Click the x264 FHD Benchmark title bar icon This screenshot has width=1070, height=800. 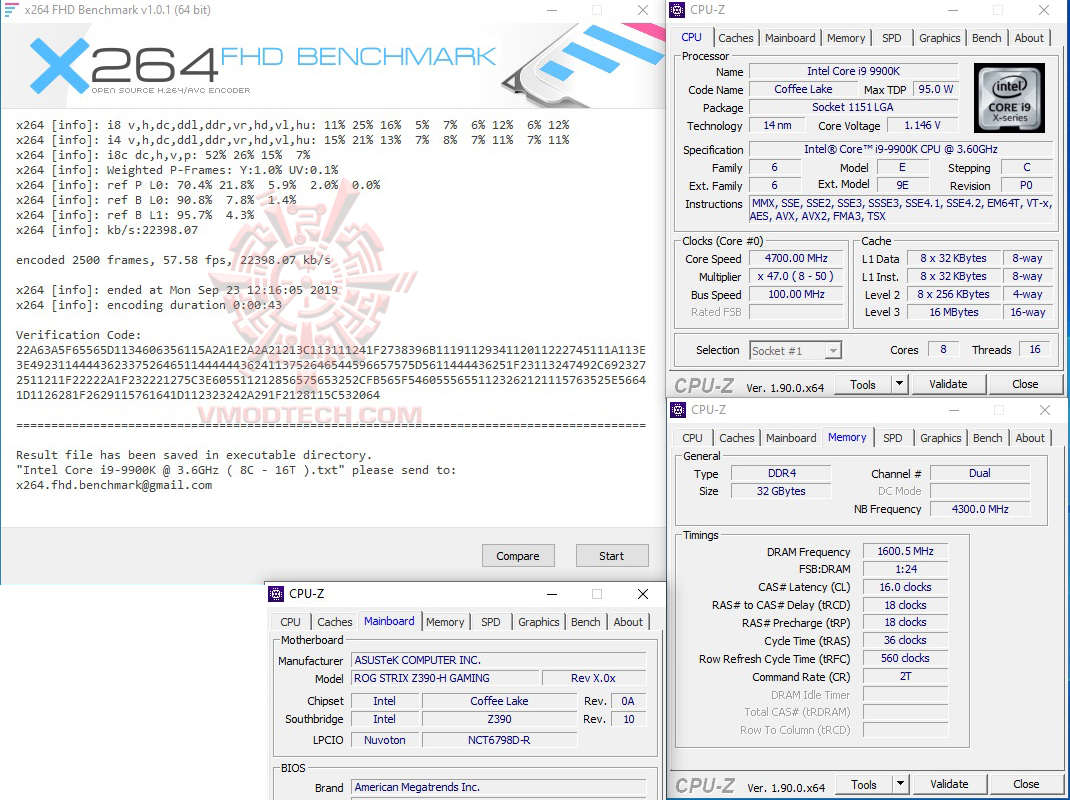pos(12,10)
